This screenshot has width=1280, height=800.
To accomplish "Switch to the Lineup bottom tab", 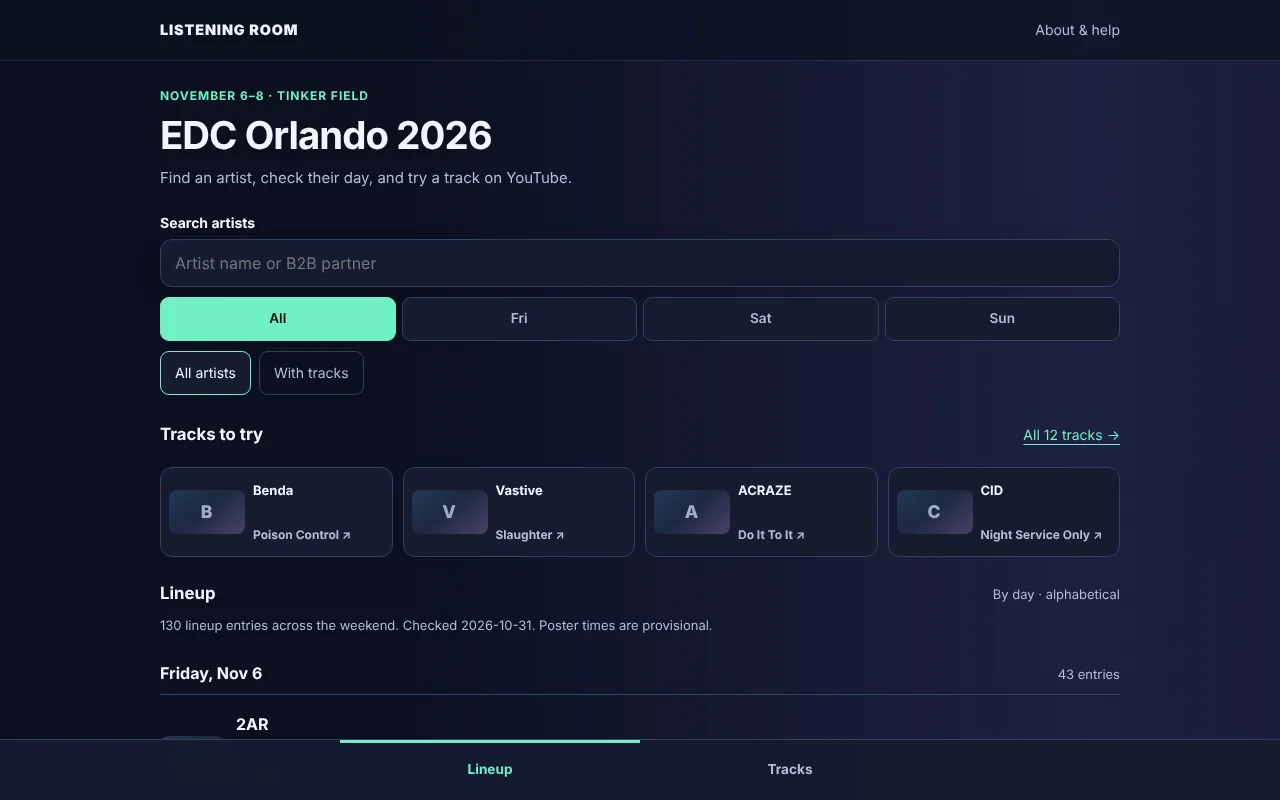I will click(490, 769).
